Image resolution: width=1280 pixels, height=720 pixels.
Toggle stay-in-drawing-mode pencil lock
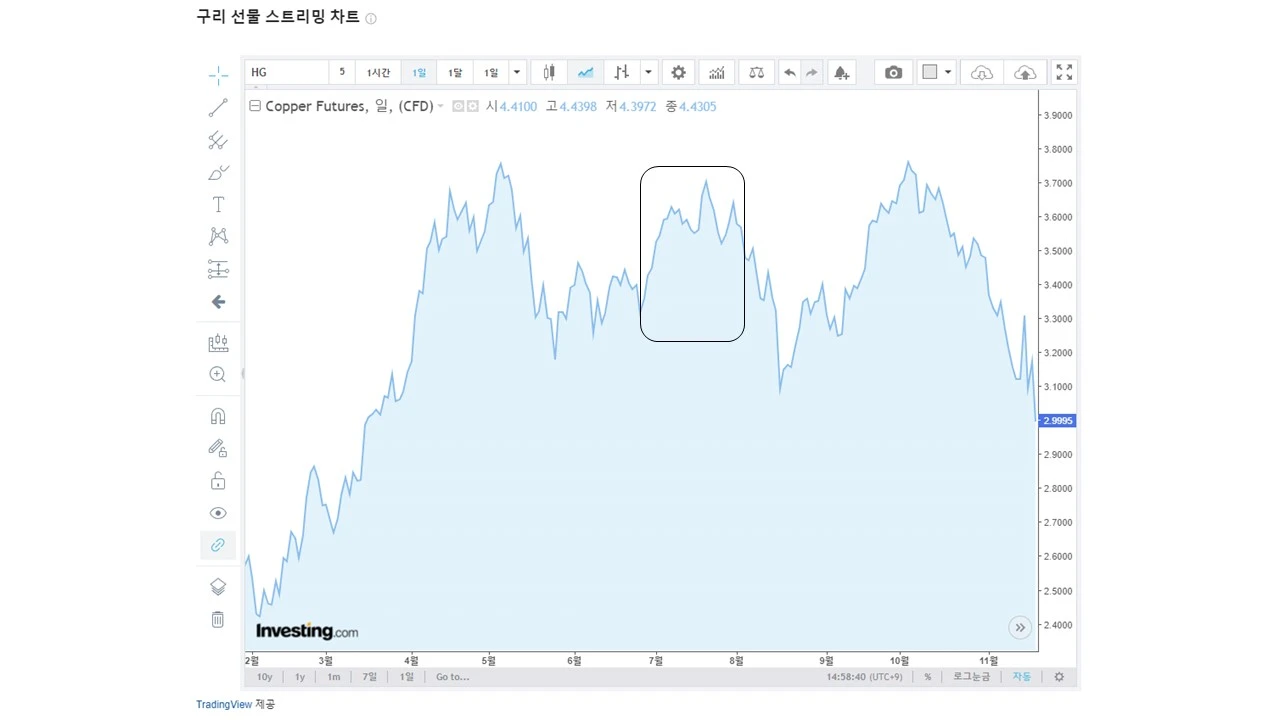pyautogui.click(x=218, y=448)
